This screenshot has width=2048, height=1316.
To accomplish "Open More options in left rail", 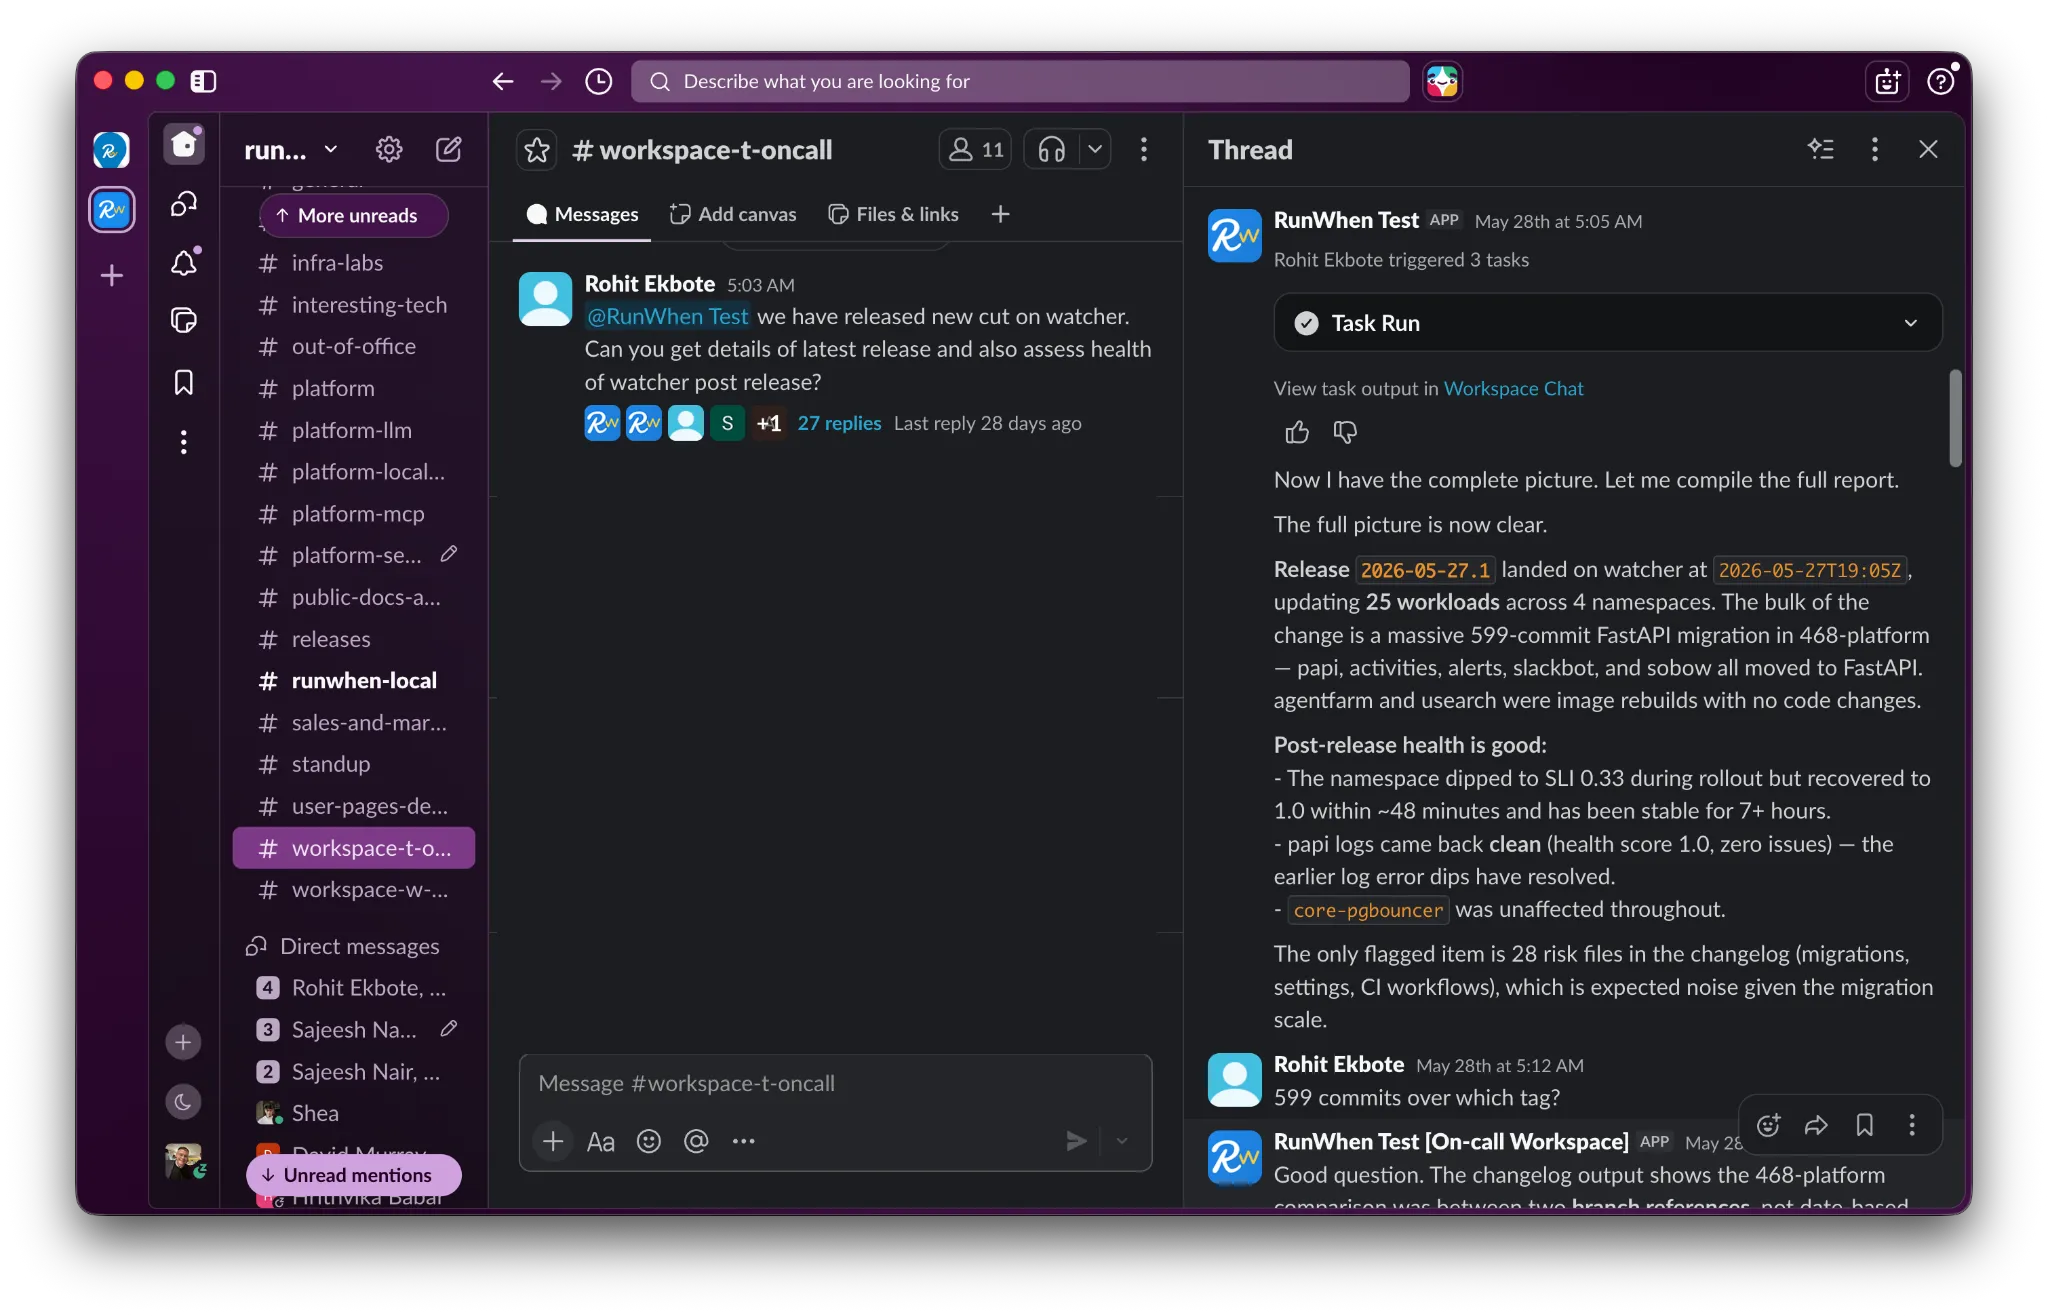I will coord(184,442).
